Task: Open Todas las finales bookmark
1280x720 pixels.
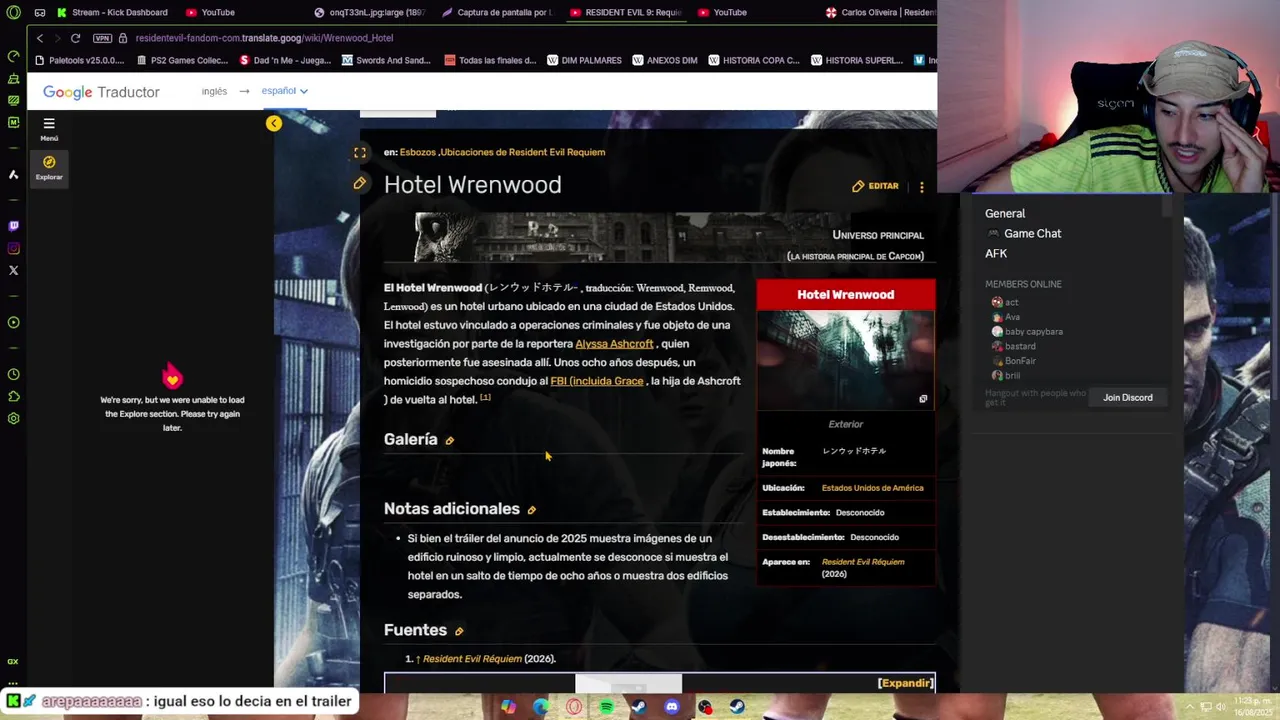Action: coord(490,60)
